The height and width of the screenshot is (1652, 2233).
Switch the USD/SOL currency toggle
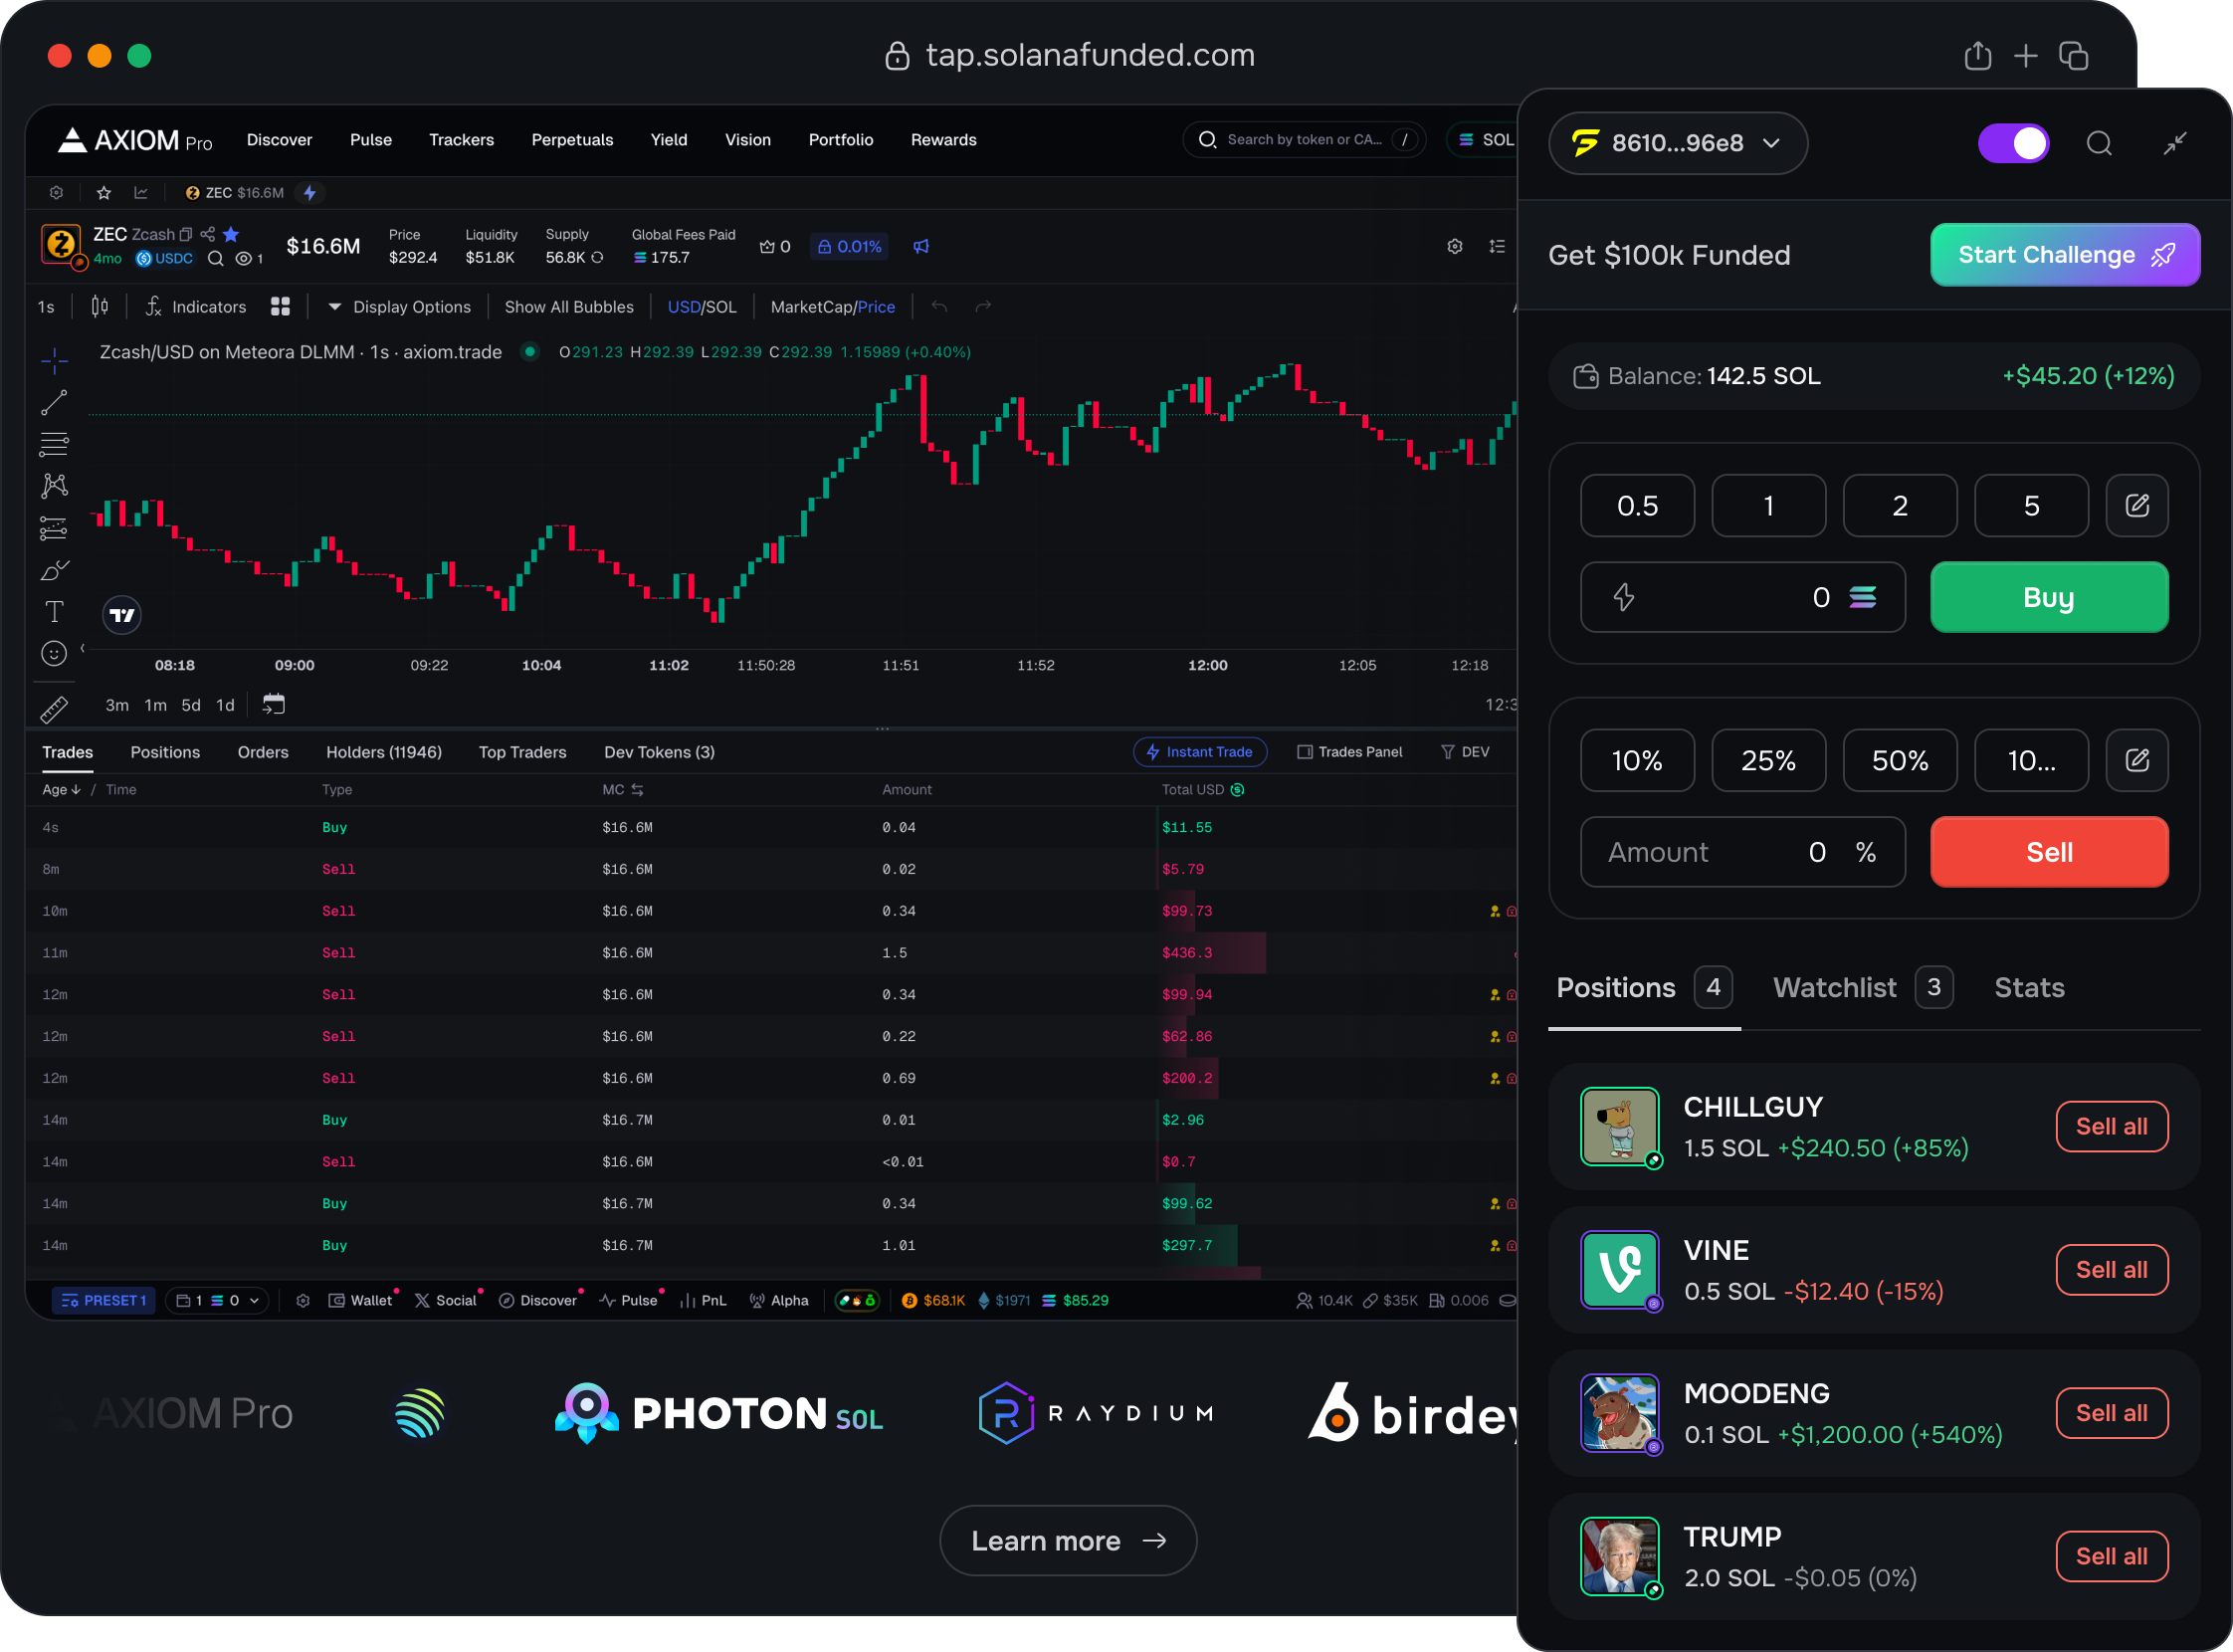coord(701,307)
